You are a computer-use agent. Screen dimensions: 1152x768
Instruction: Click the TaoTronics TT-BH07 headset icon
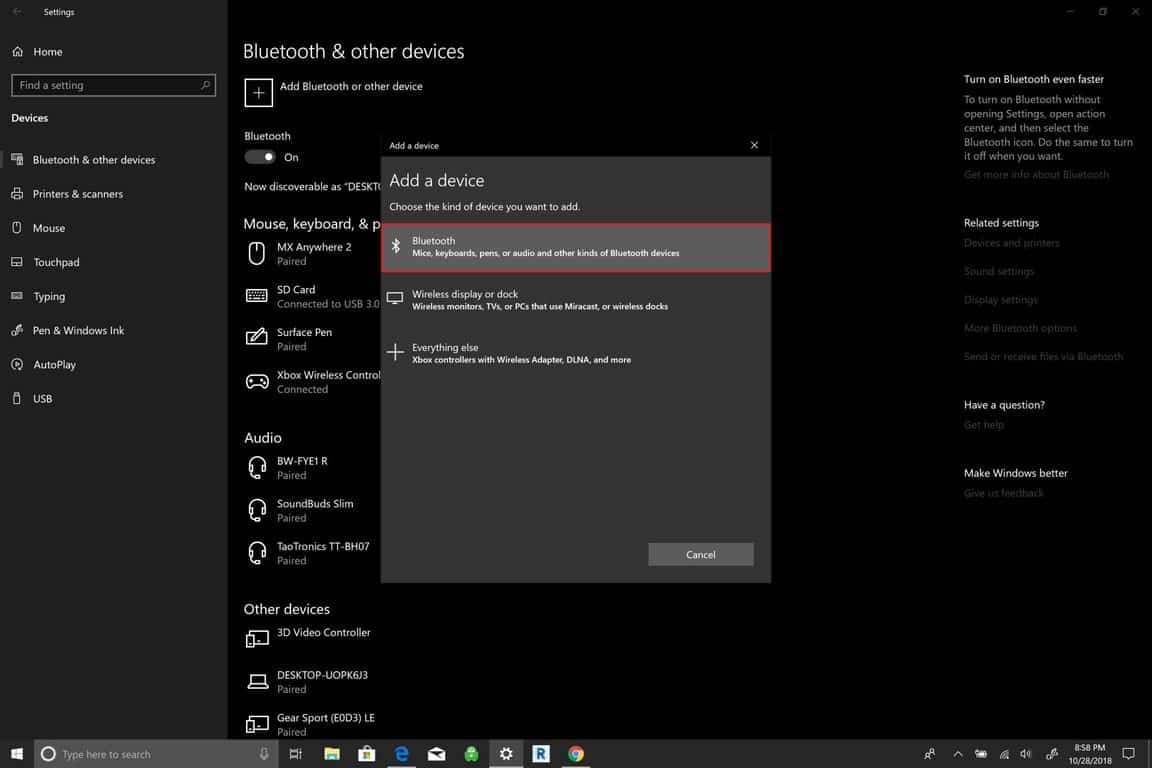coord(257,553)
